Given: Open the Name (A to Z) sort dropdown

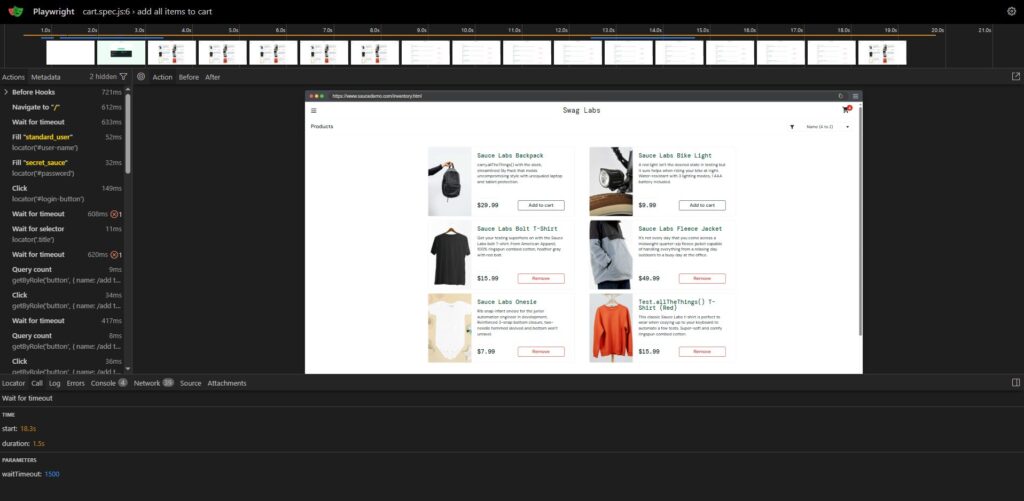Looking at the screenshot, I should [825, 127].
